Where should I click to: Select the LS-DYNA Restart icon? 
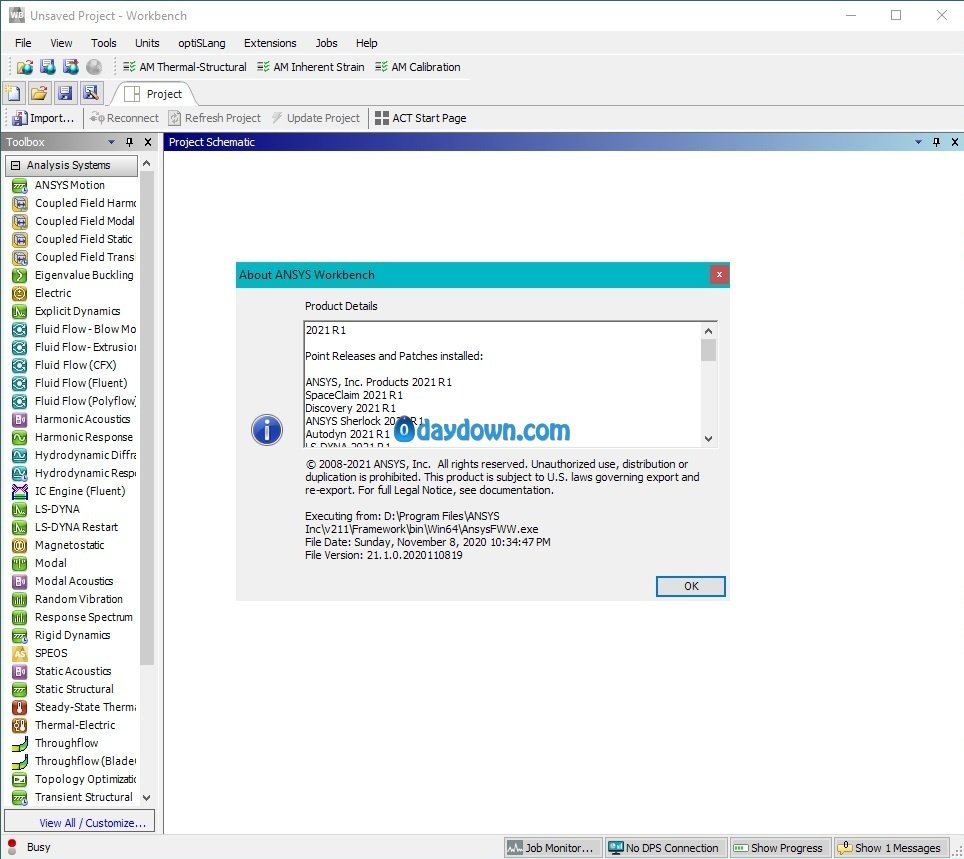coord(20,527)
